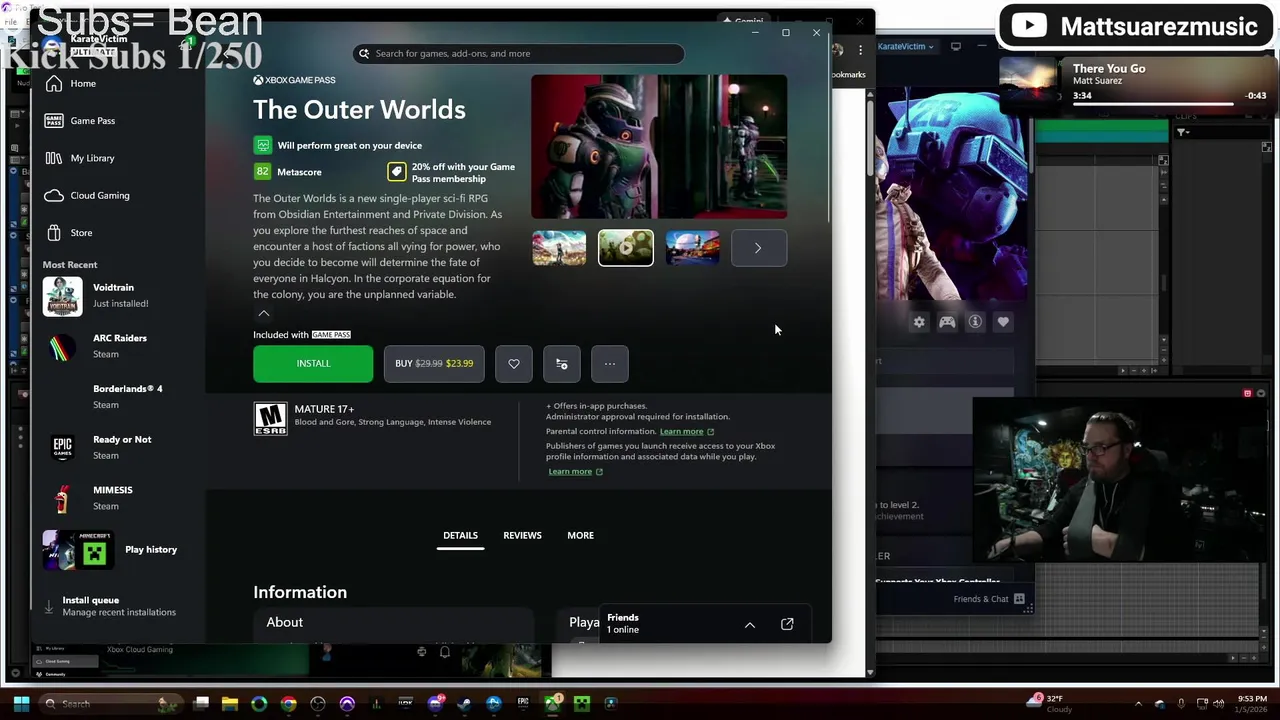Screen dimensions: 1280x720
Task: Open KarateVictim dropdown in Steam window
Action: [906, 46]
